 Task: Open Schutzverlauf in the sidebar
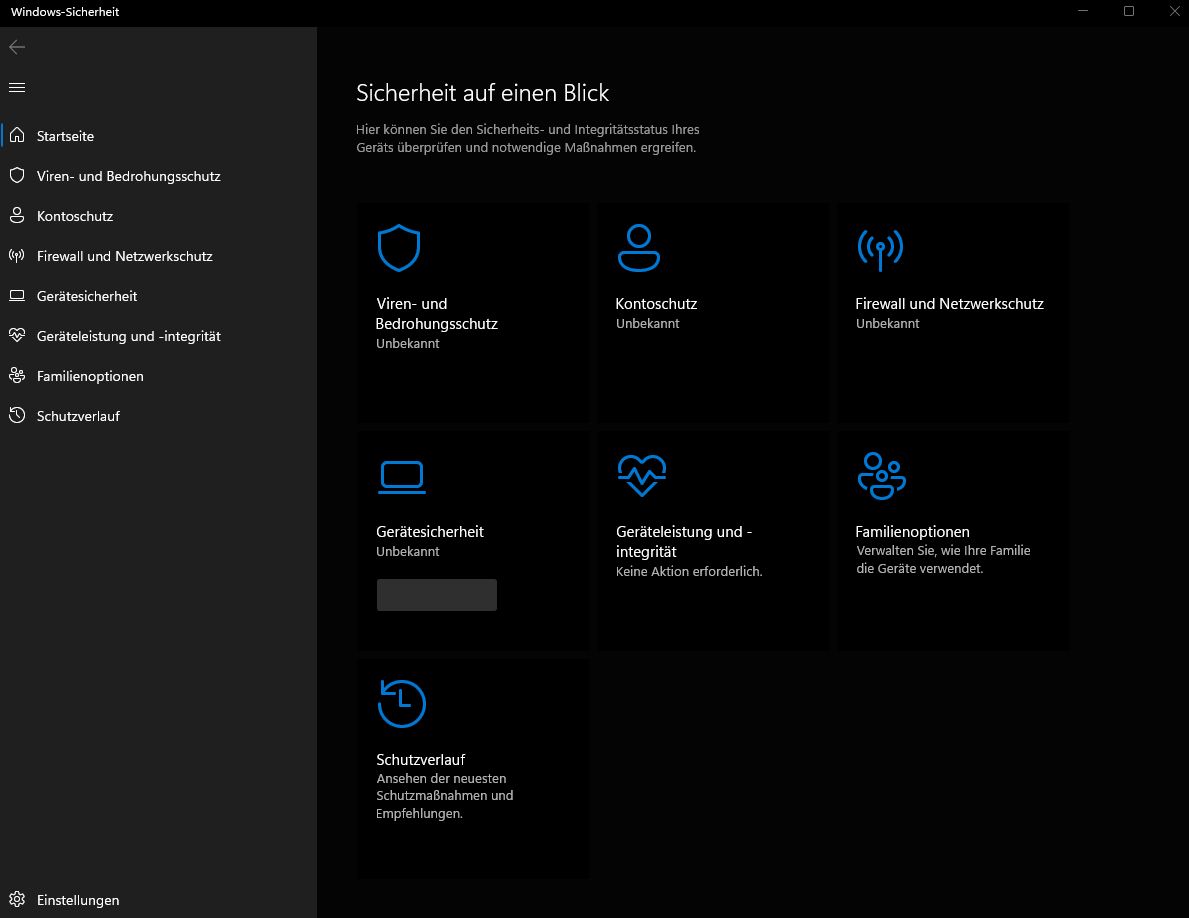(78, 416)
